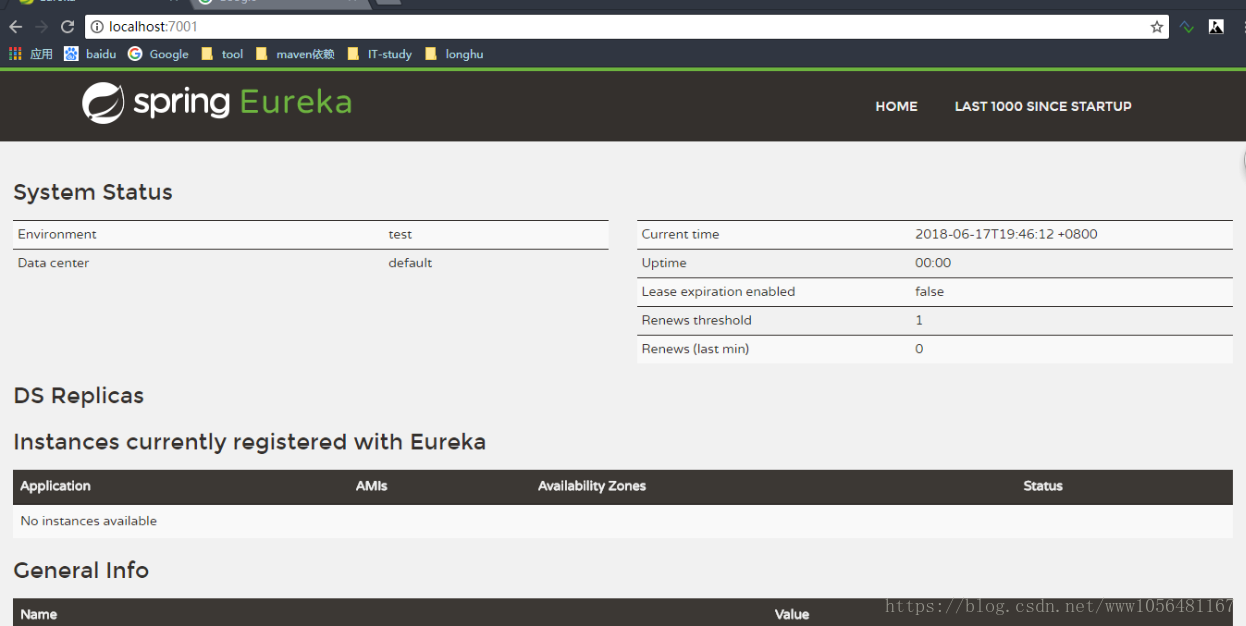
Task: Click the Name column header in General Info
Action: coord(38,614)
